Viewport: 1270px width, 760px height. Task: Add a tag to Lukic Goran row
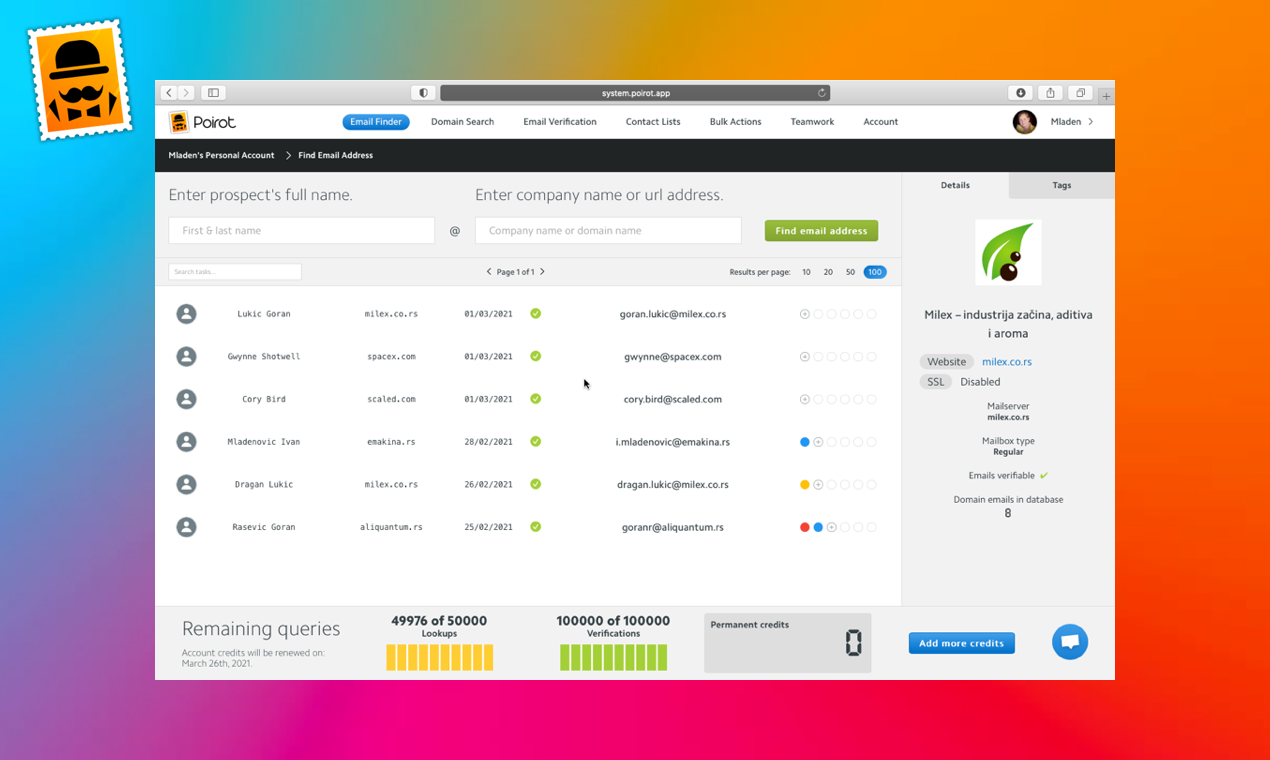(x=805, y=314)
